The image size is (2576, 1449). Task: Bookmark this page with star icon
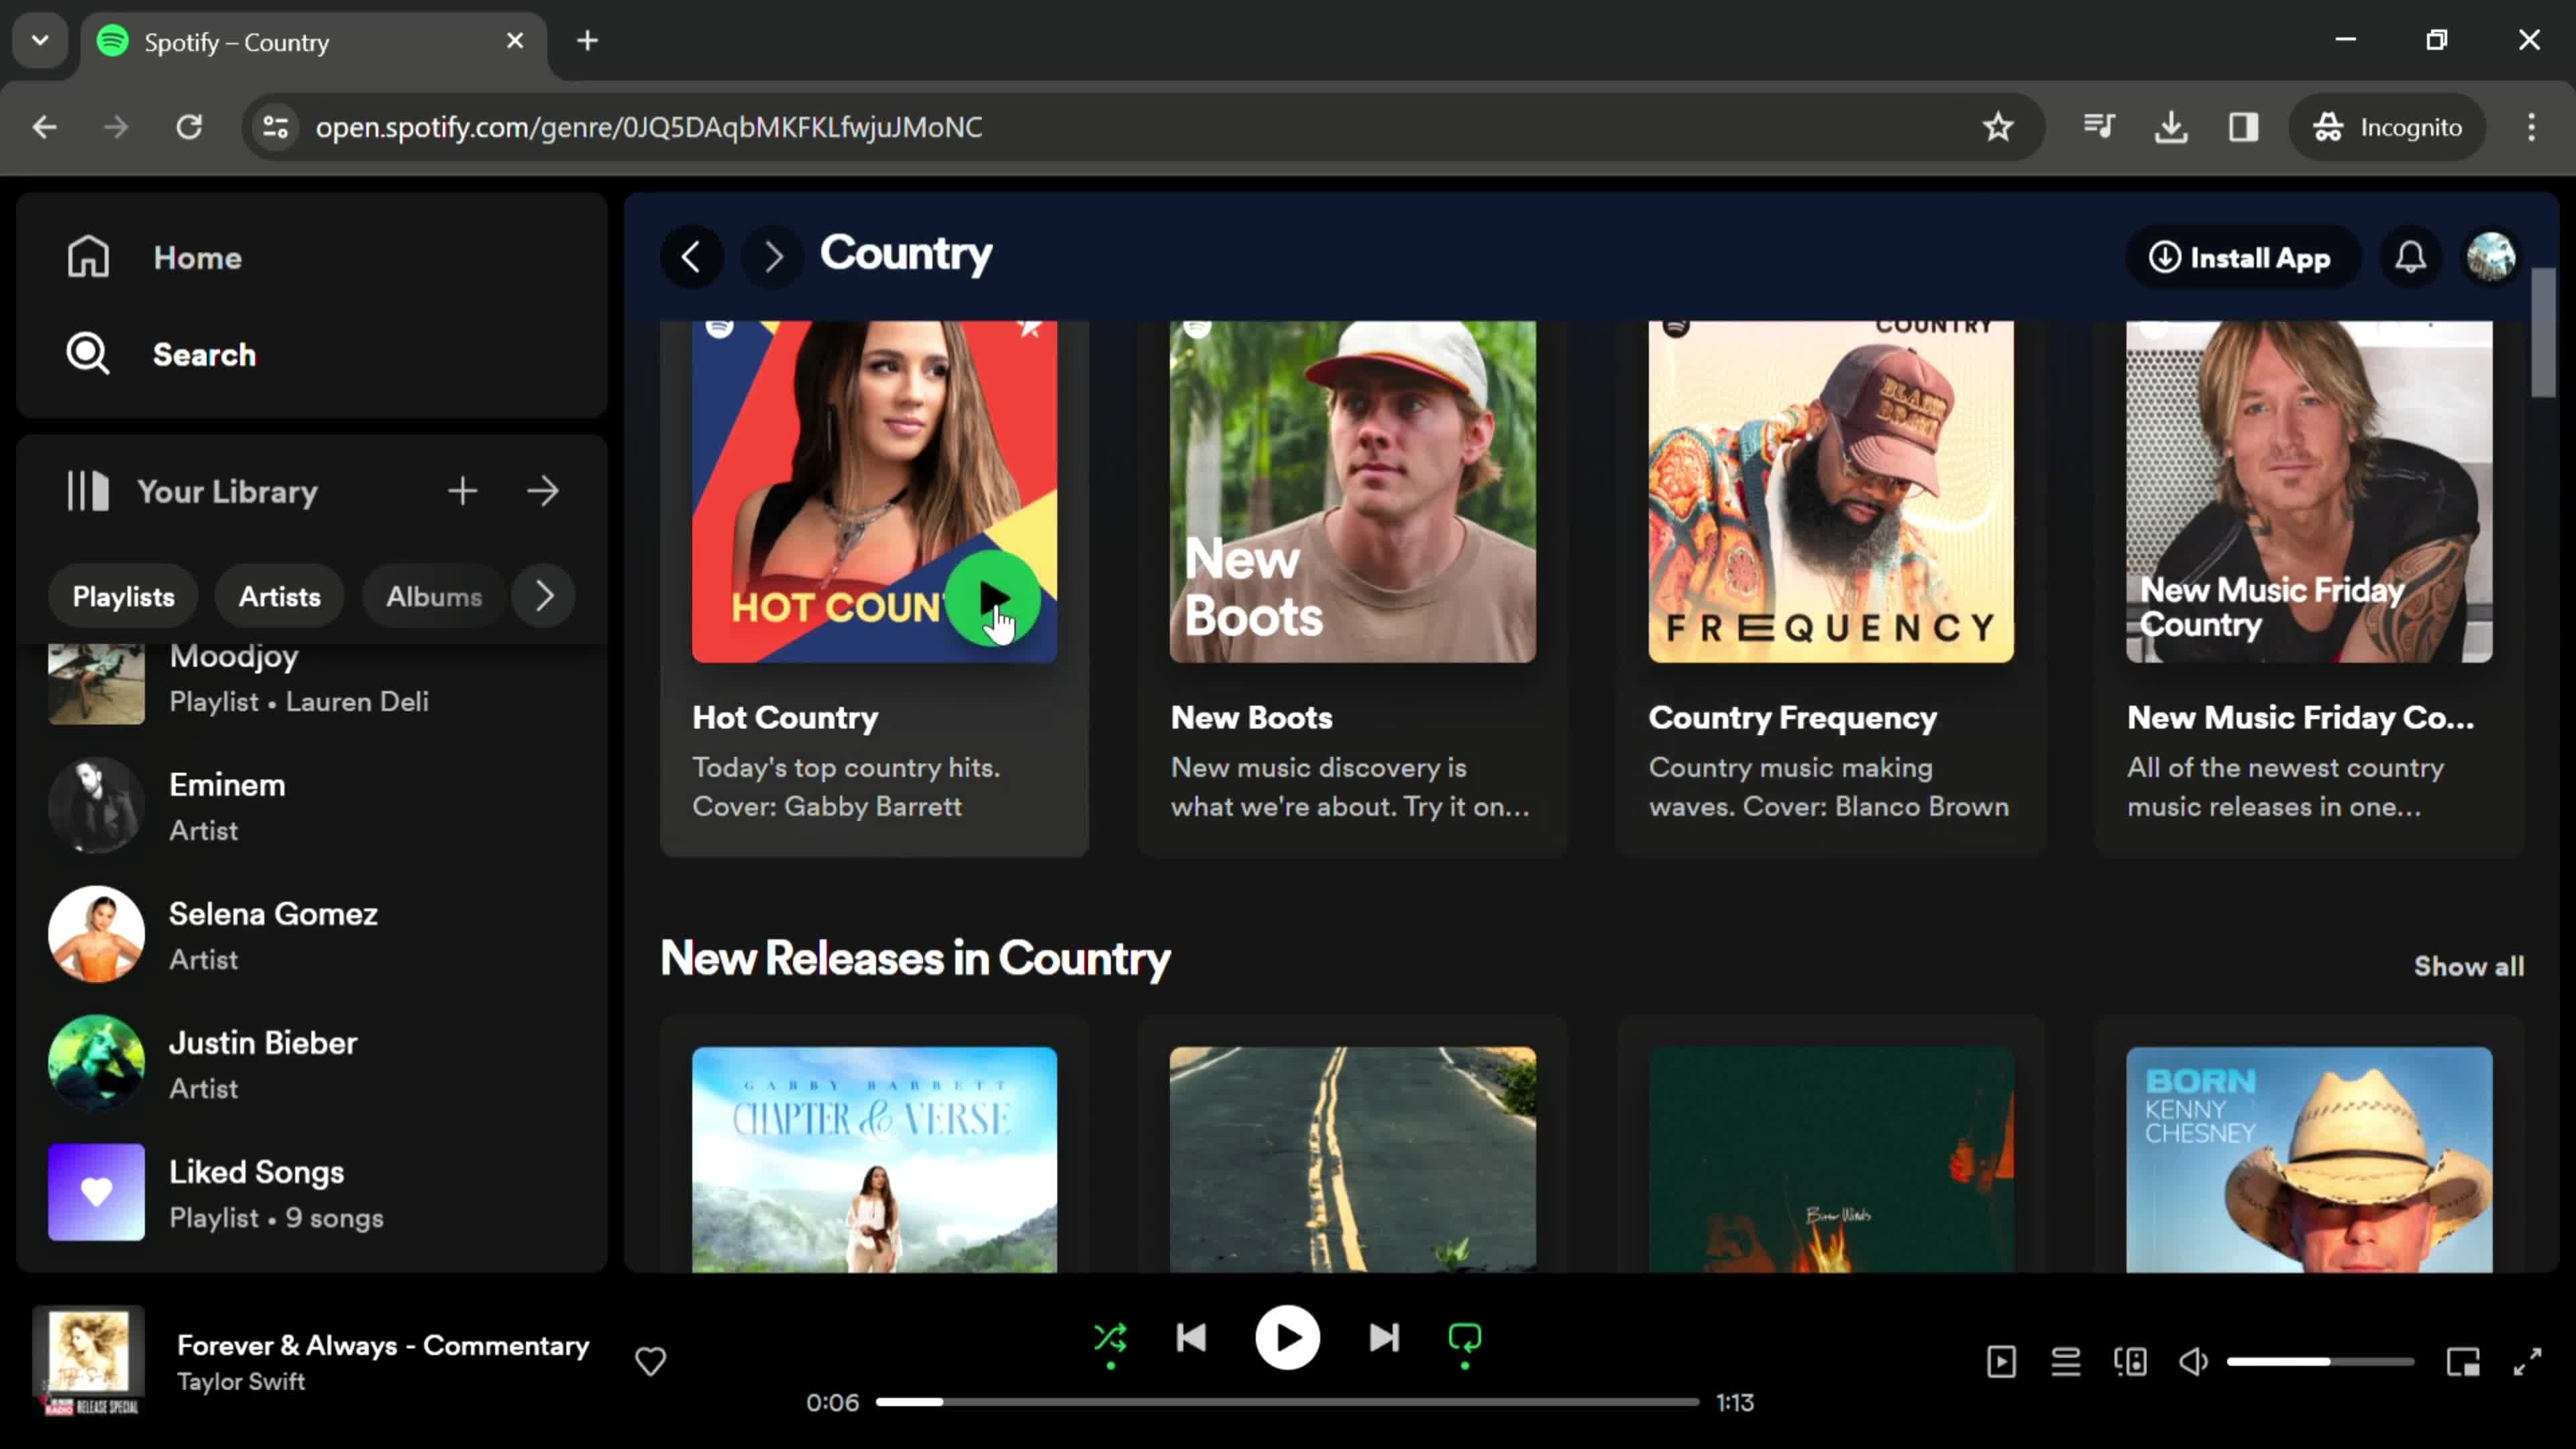point(1997,127)
